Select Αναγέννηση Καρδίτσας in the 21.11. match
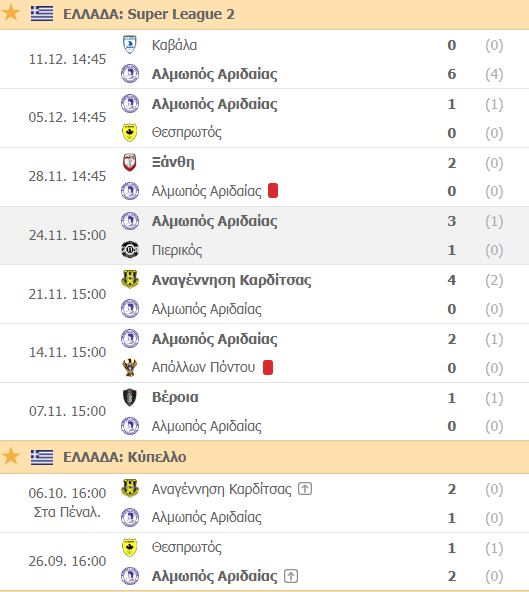529x592 pixels. click(x=231, y=280)
